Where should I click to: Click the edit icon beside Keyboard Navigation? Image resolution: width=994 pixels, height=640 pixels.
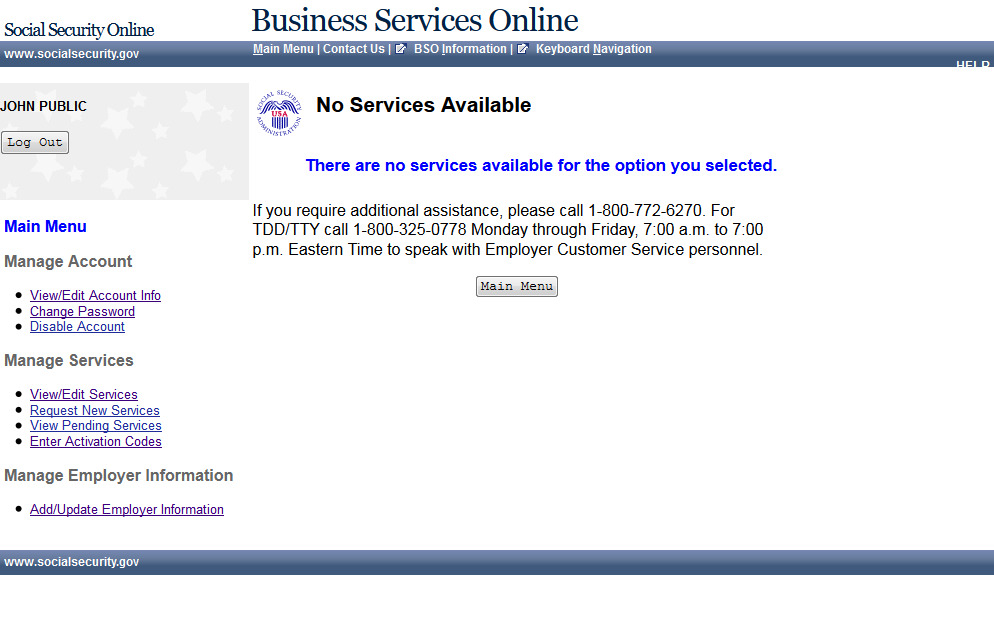522,49
